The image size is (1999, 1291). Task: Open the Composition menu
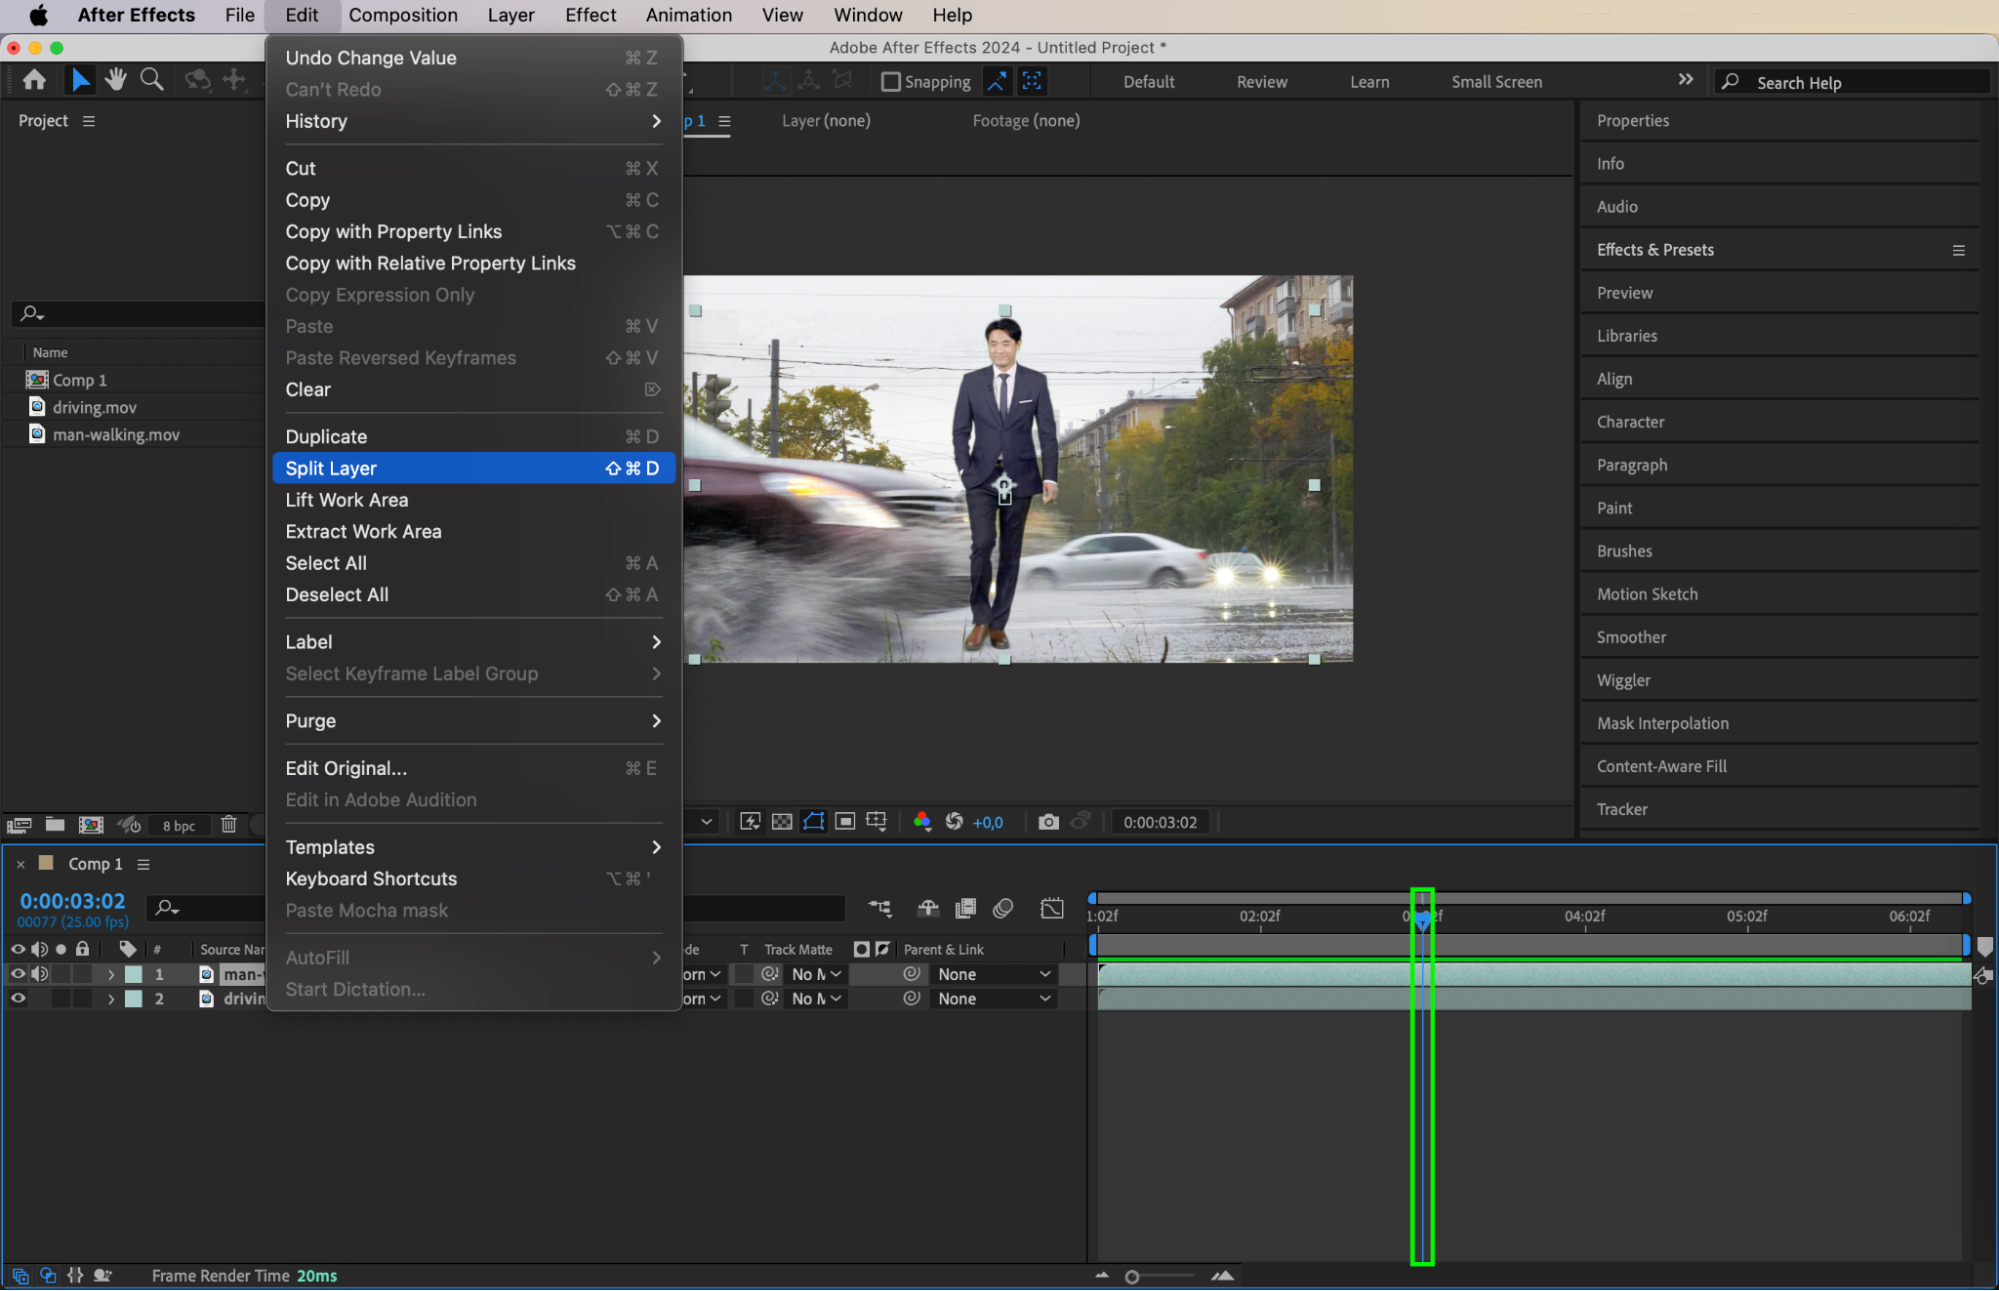403,15
